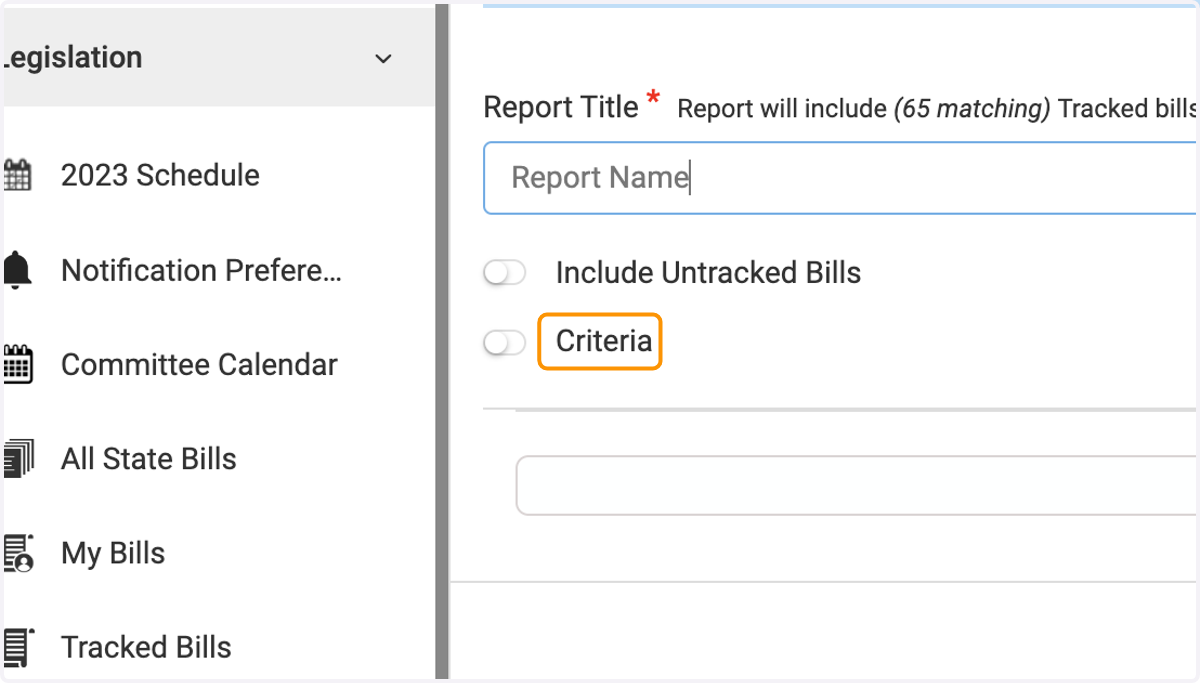Select Tracked Bills in sidebar

146,647
